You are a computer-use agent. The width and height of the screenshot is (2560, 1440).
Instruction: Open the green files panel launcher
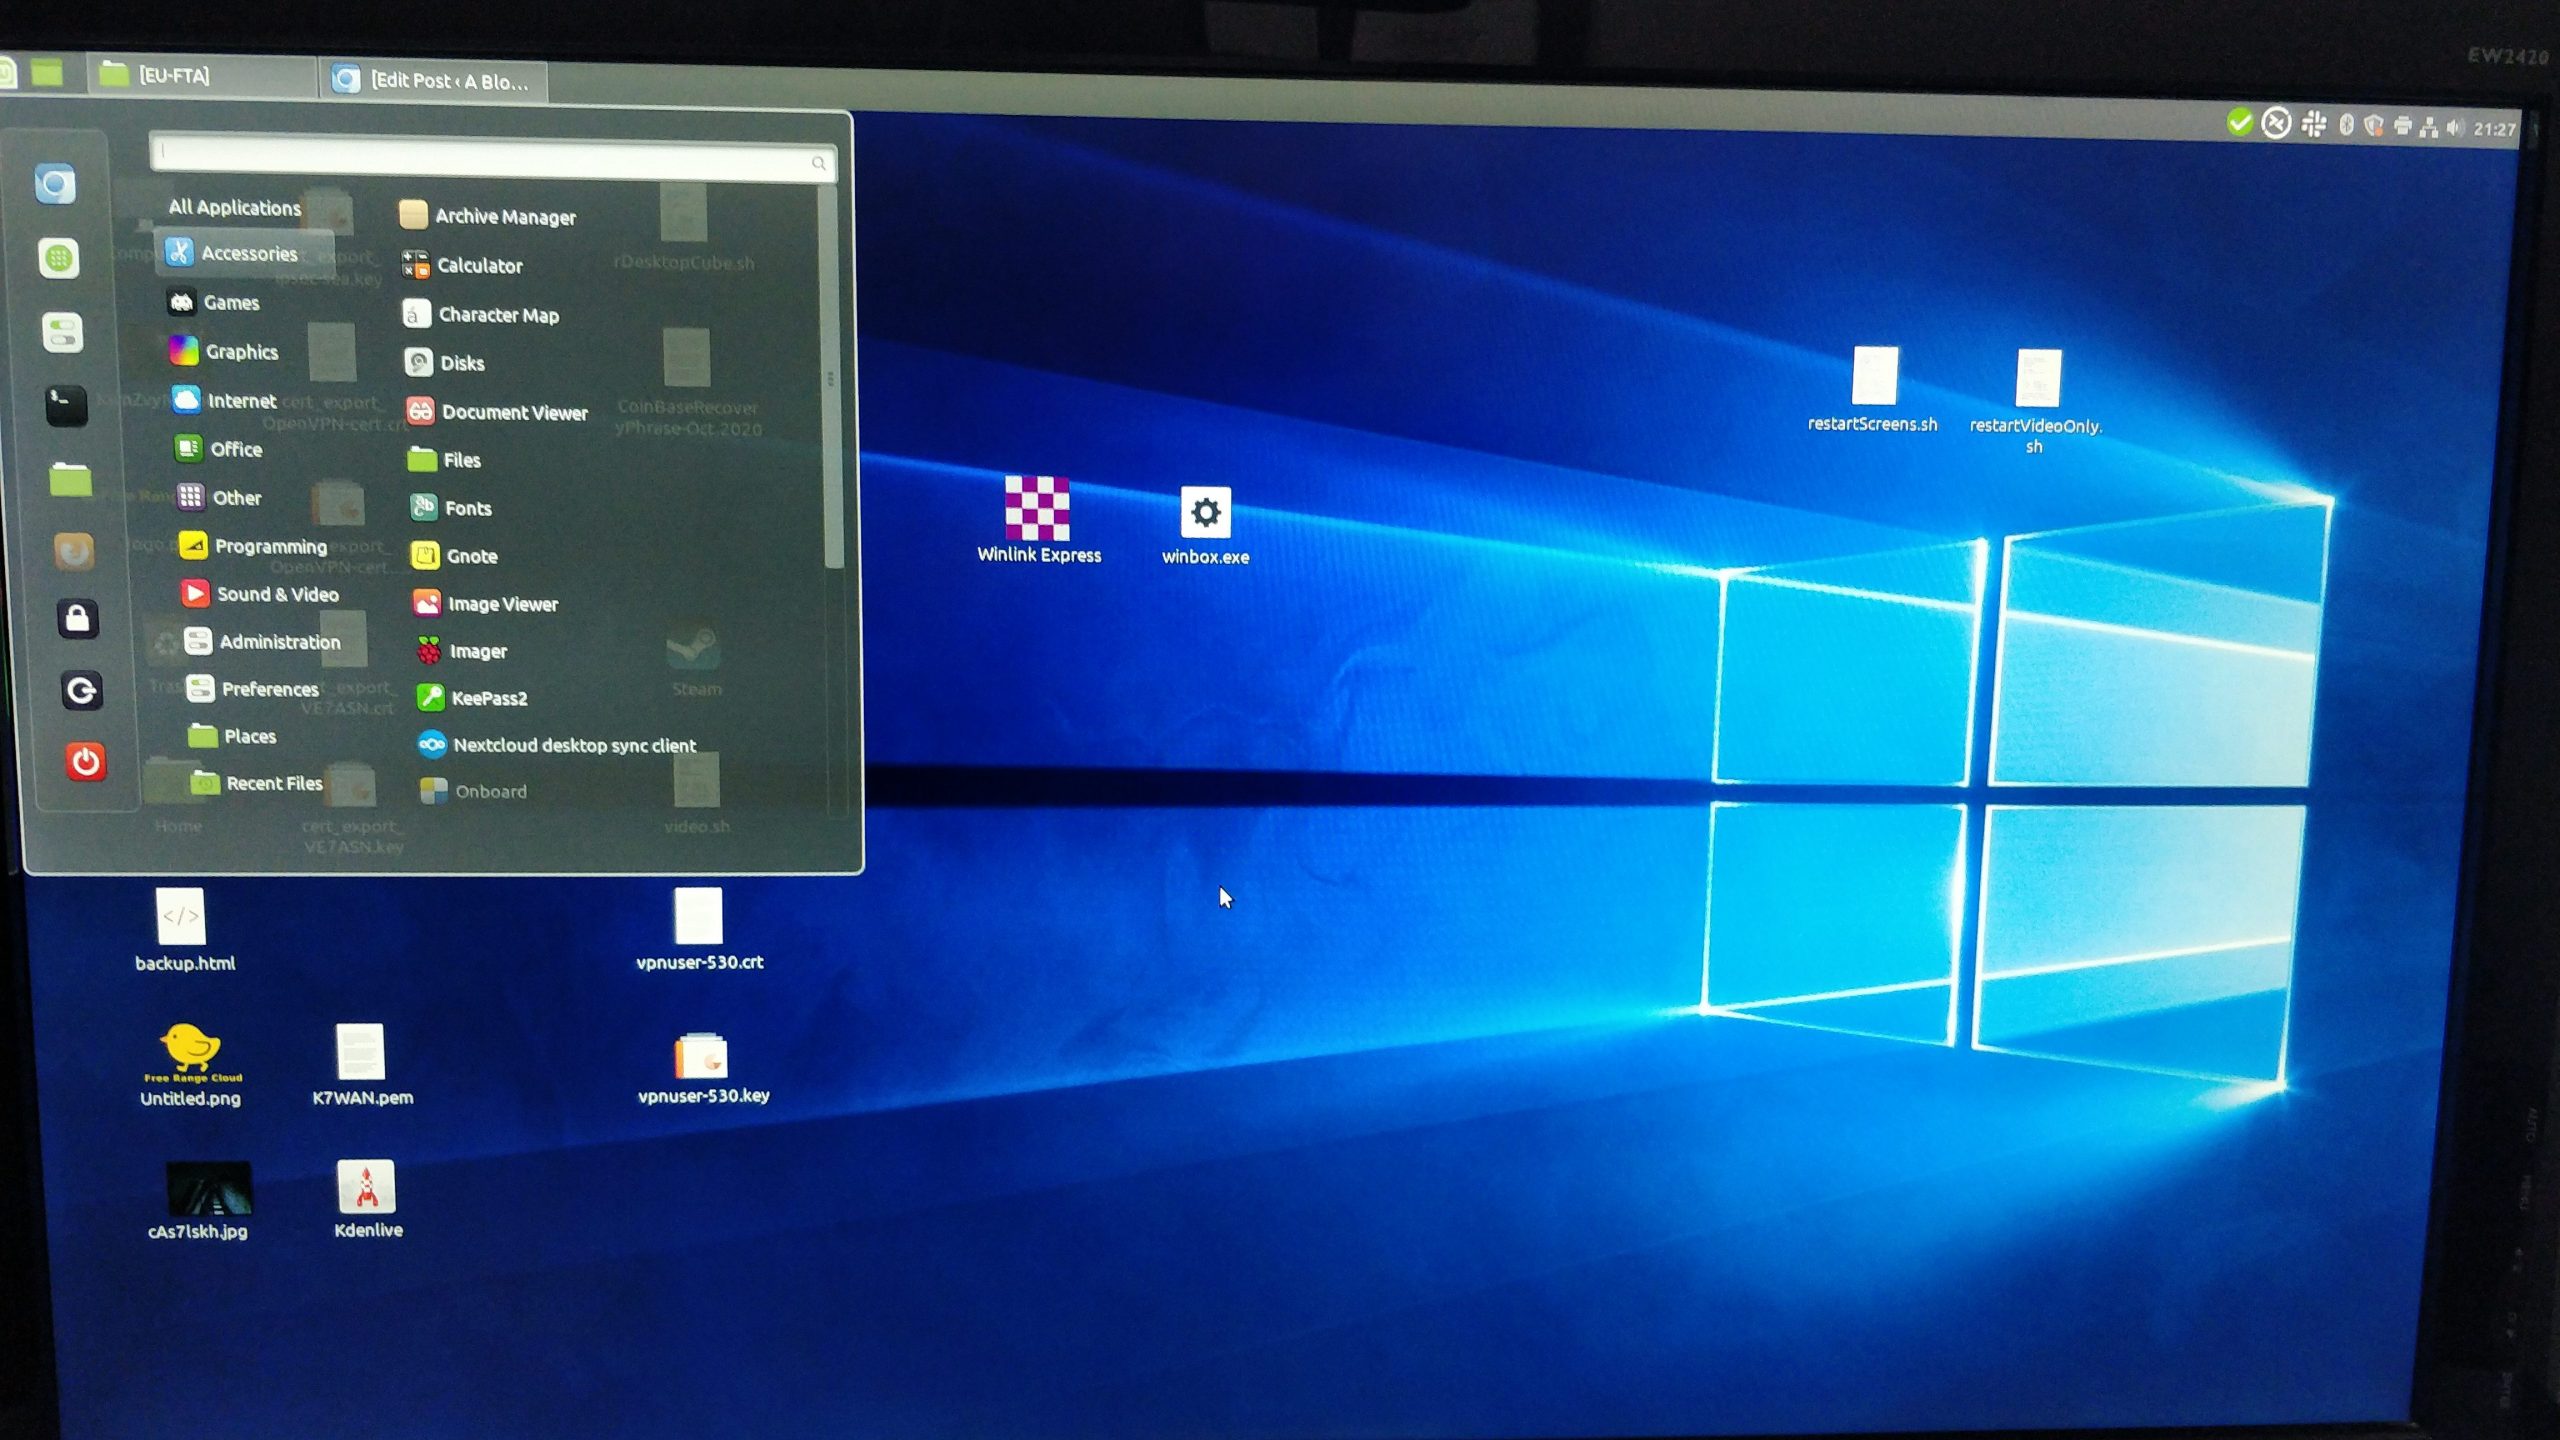(46, 72)
